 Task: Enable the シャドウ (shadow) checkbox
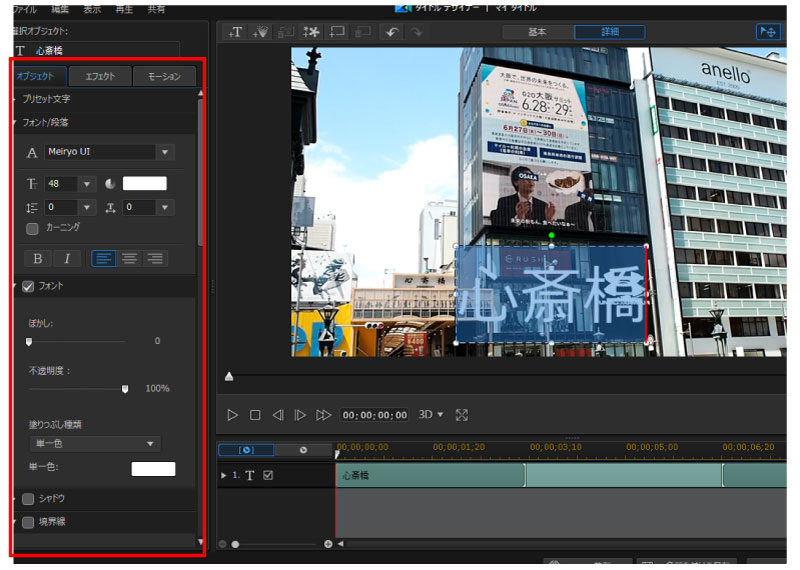tap(28, 497)
